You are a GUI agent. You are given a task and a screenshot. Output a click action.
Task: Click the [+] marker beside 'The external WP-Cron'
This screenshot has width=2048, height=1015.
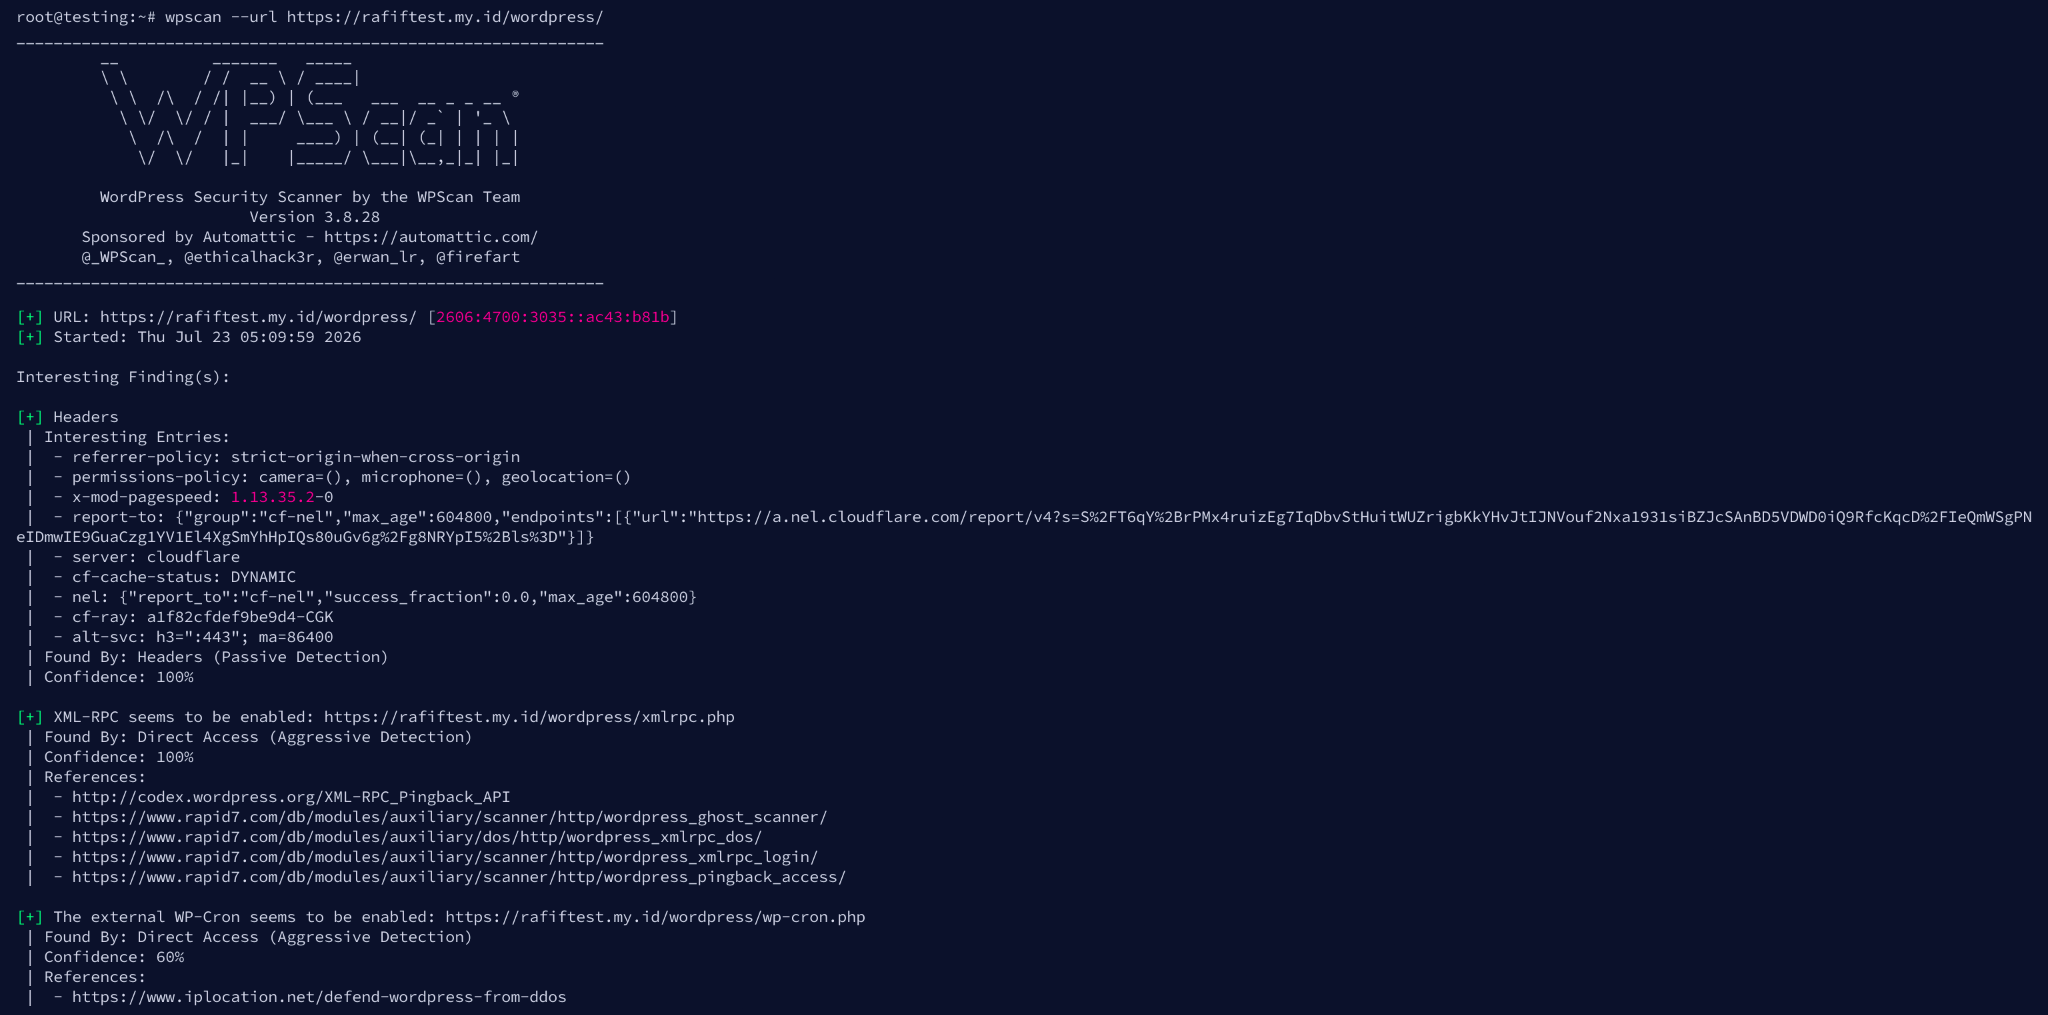30,917
